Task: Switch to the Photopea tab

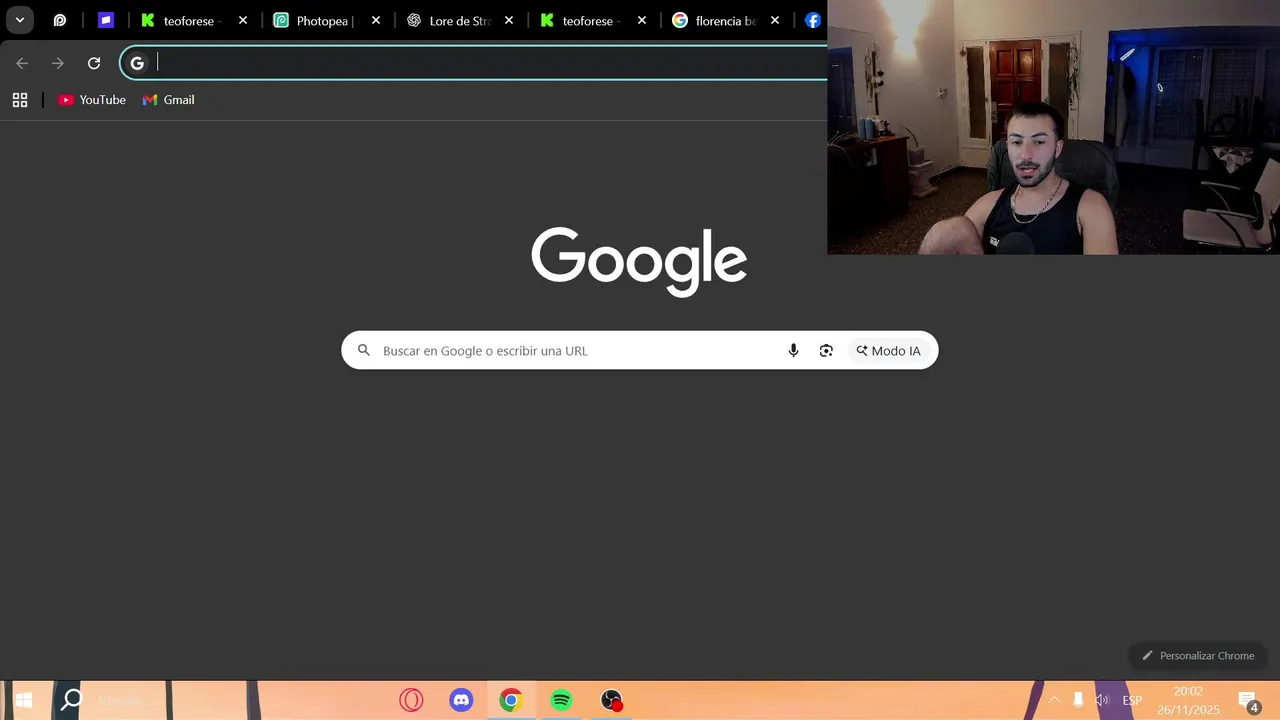Action: coord(326,21)
